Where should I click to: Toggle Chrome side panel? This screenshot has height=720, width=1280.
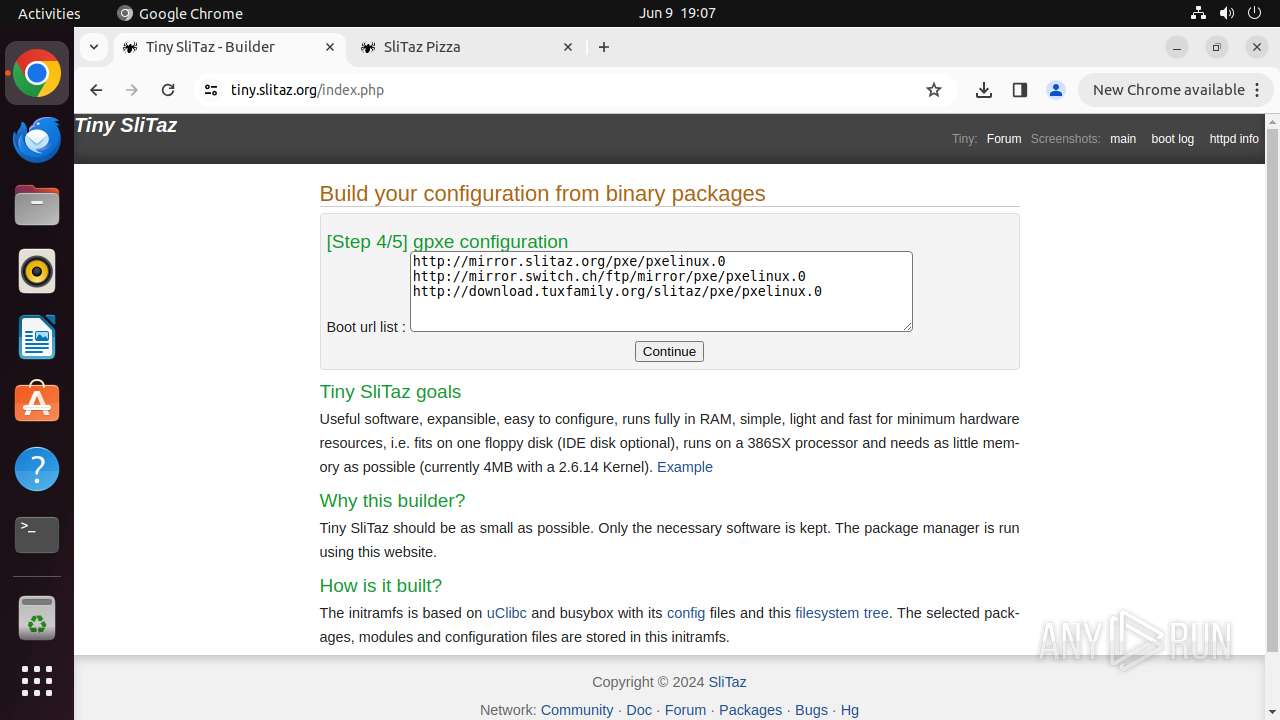(1020, 90)
